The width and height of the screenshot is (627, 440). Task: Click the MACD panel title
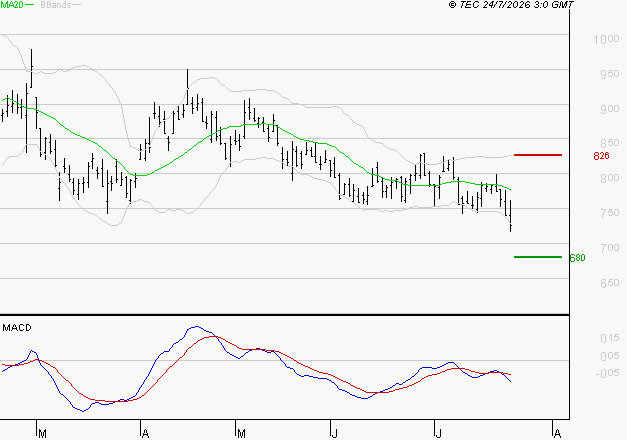pyautogui.click(x=17, y=328)
